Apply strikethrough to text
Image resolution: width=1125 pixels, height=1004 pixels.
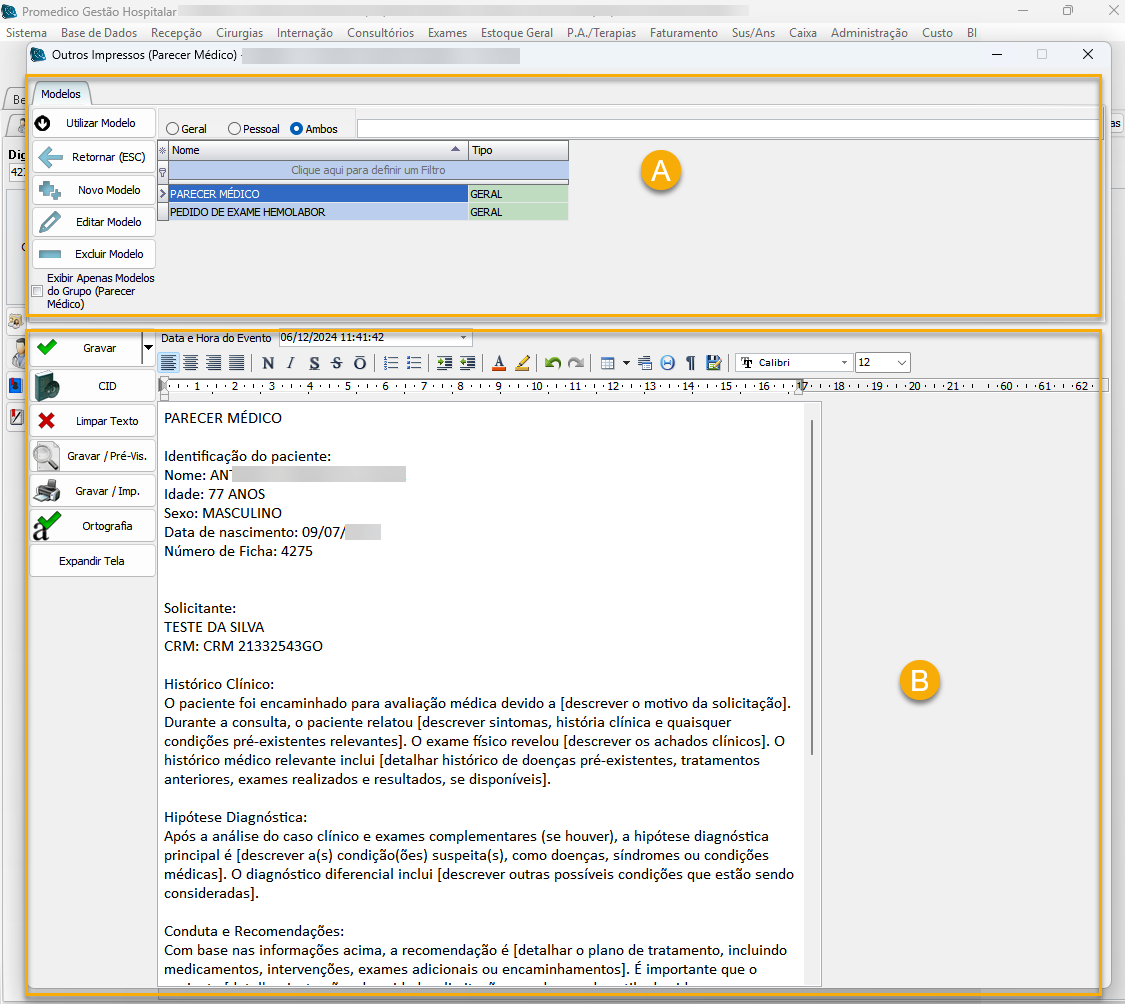(337, 363)
